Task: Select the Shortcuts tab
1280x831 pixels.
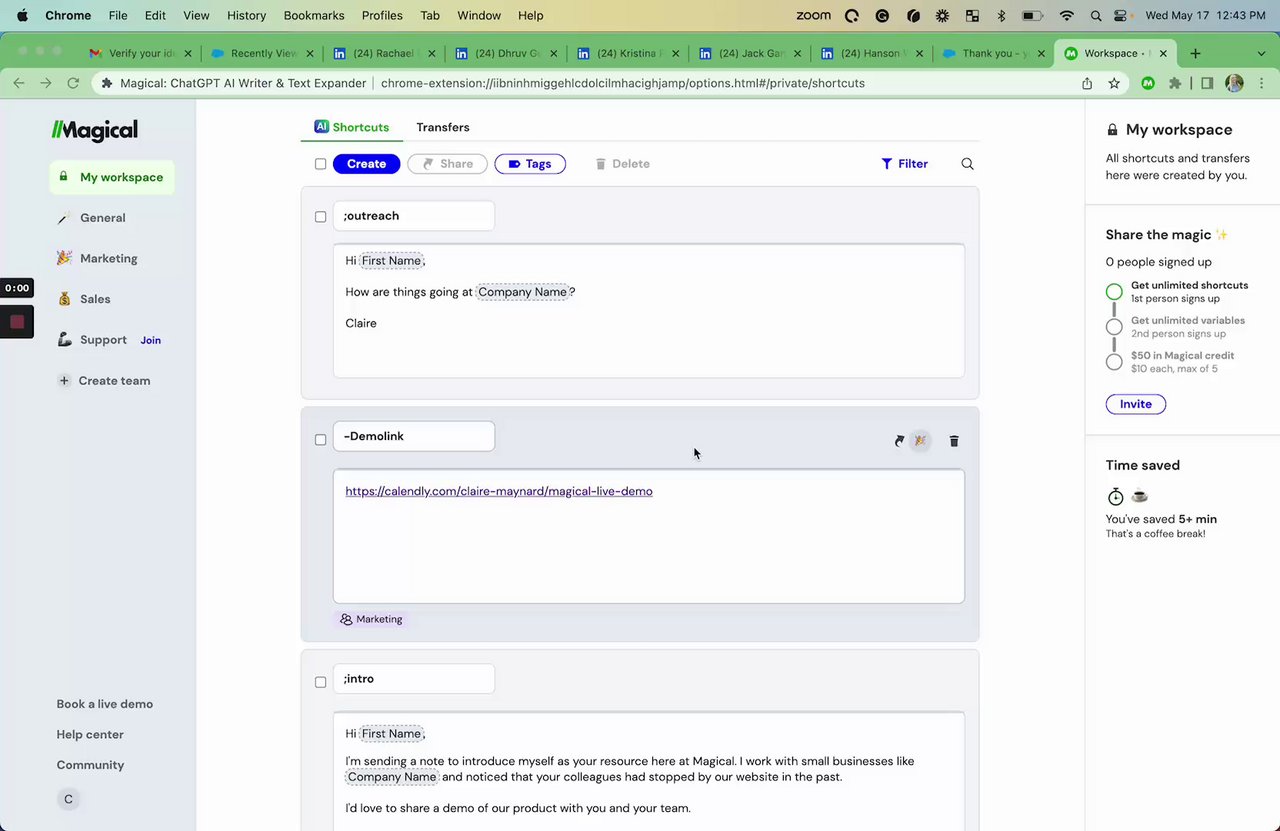Action: (x=351, y=127)
